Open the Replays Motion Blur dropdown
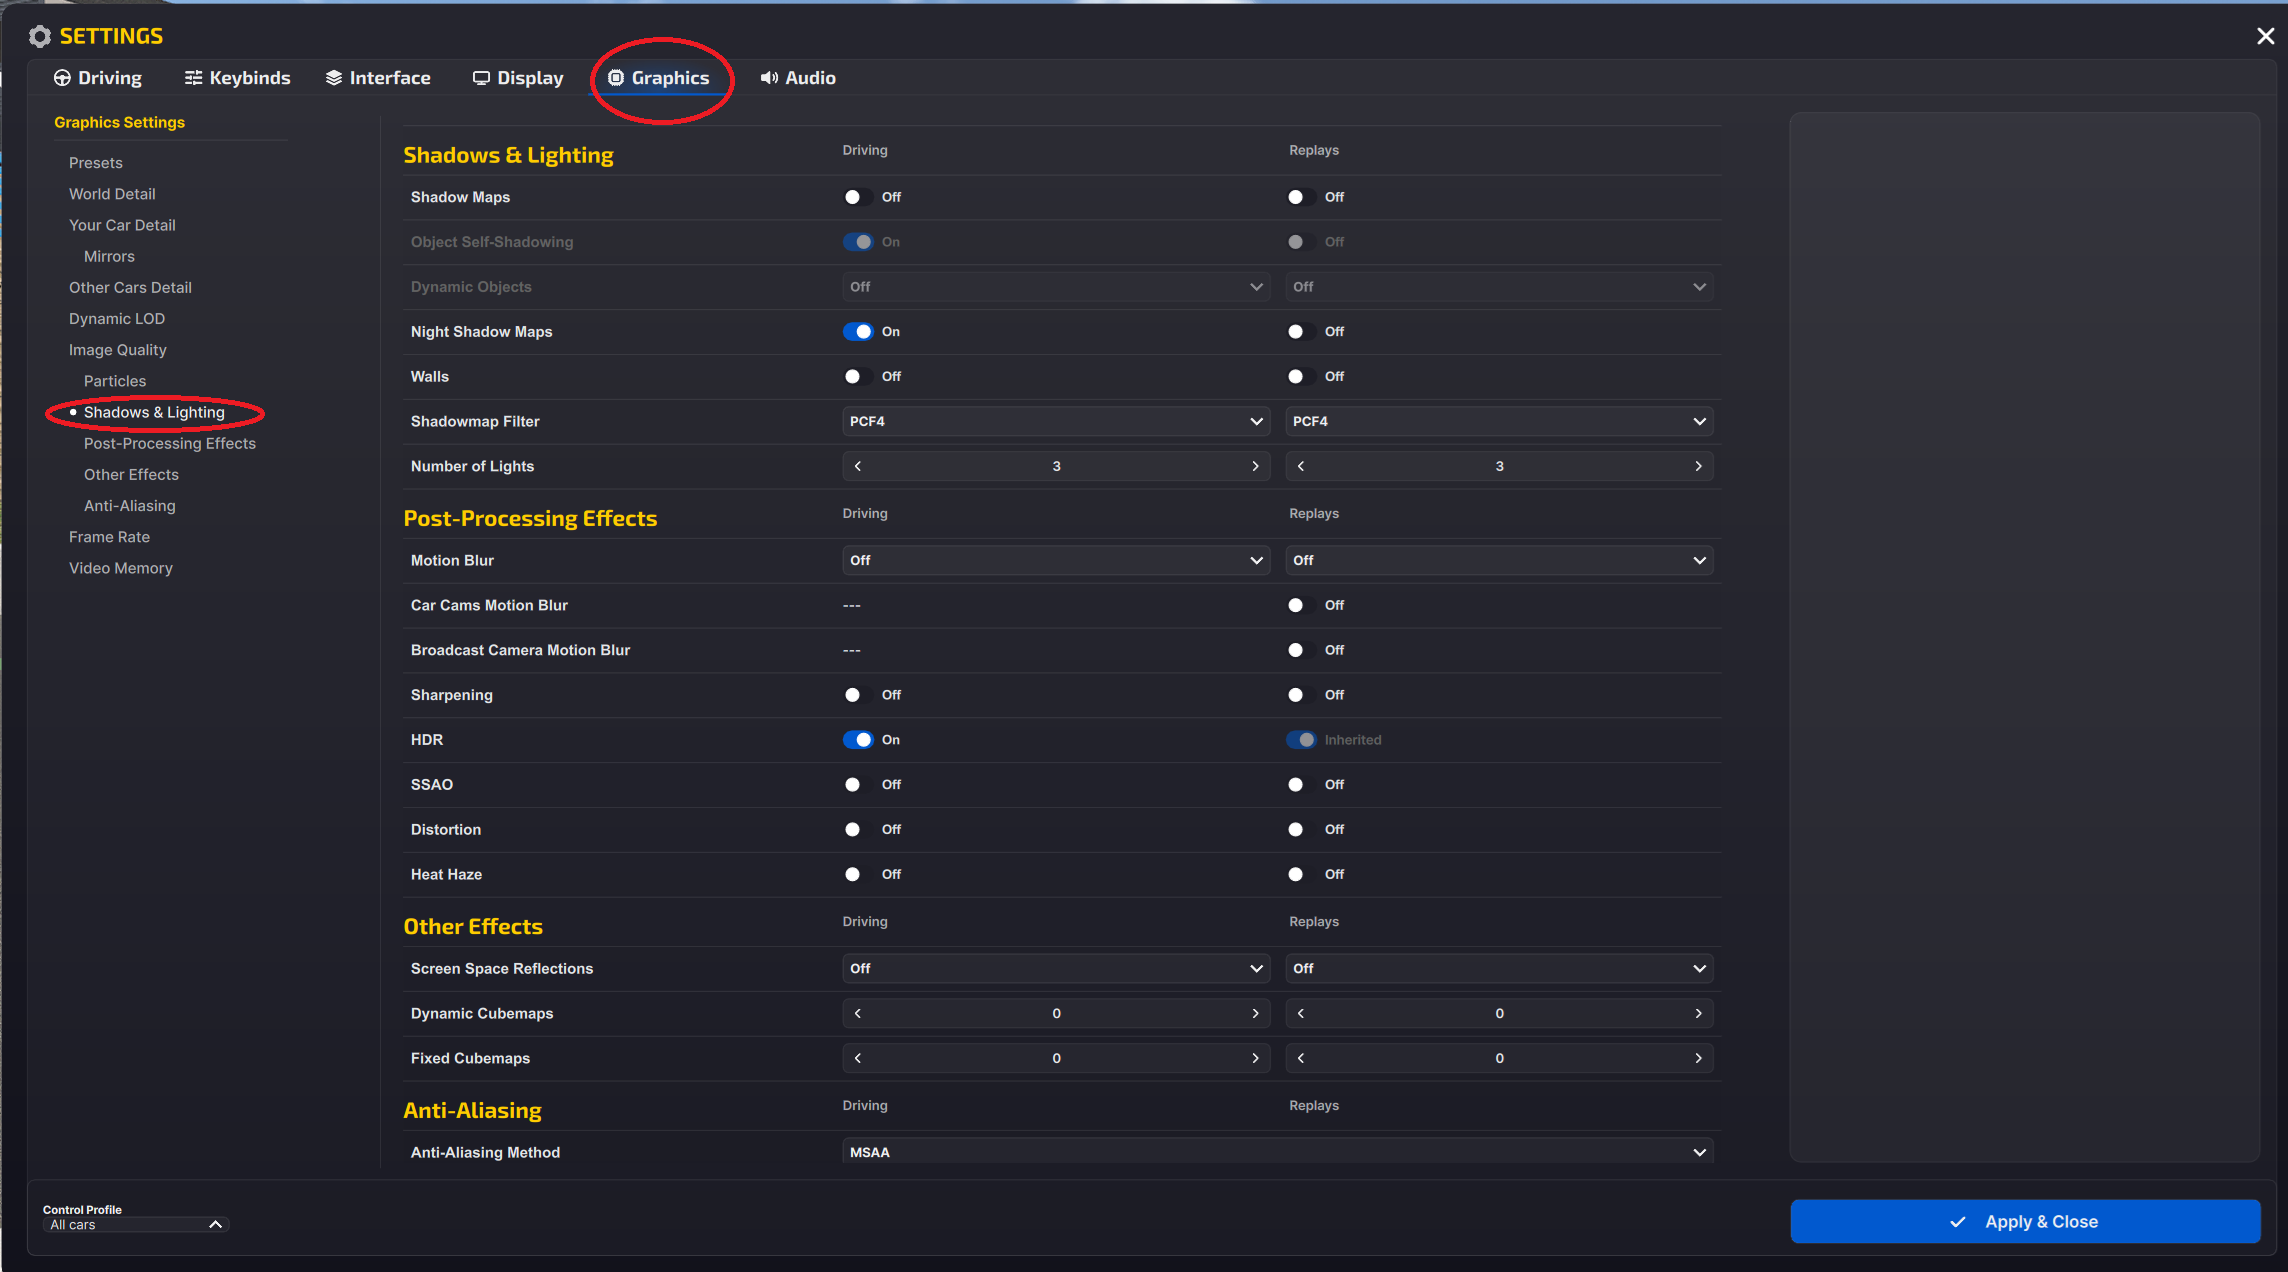Viewport: 2288px width, 1272px height. point(1499,560)
